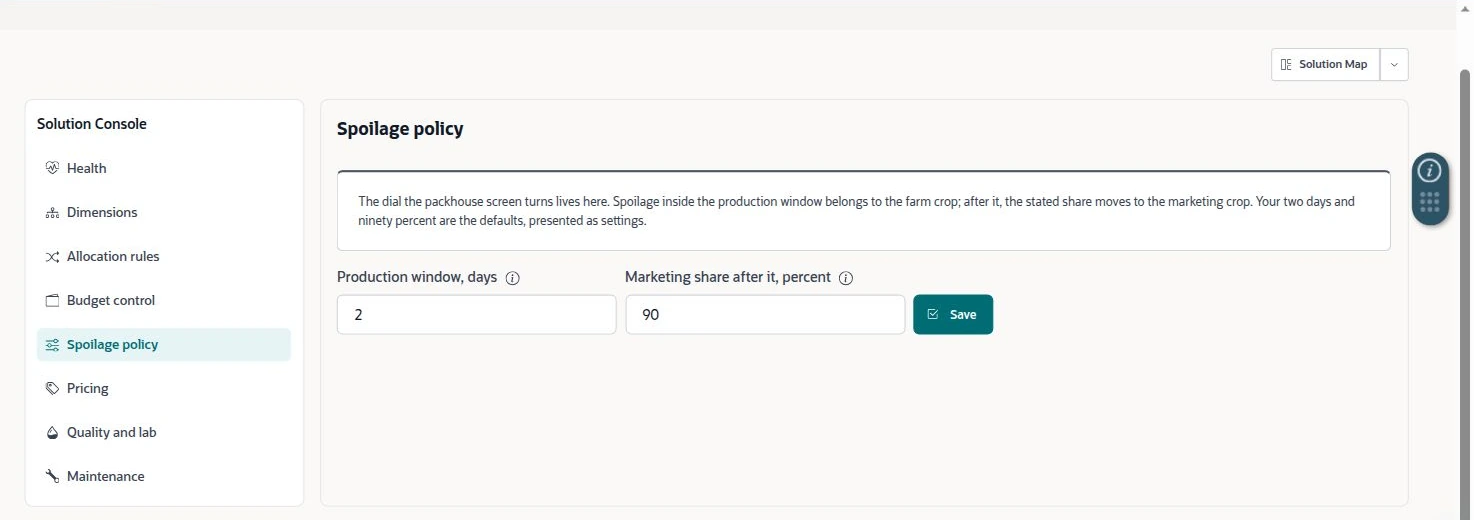Click the Solution Console heading

point(92,124)
